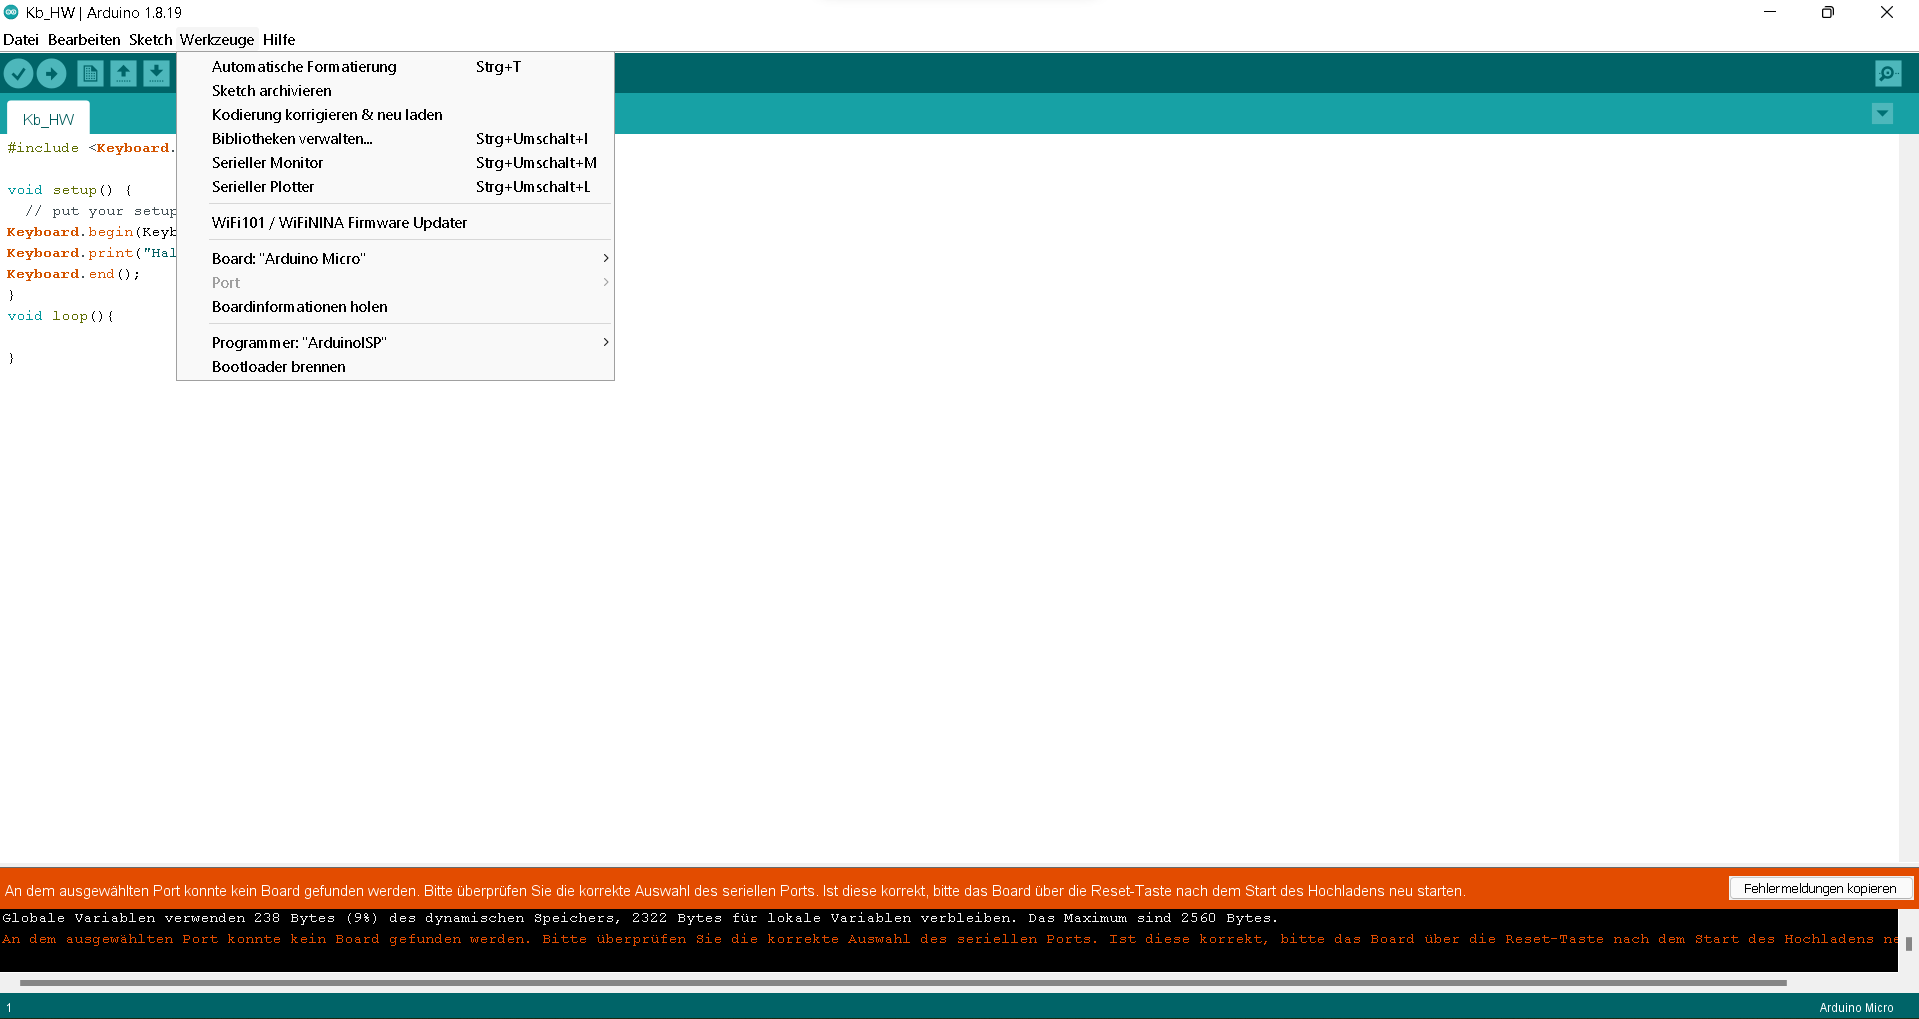Open the tab options dropdown arrow
This screenshot has width=1919, height=1019.
(1882, 114)
